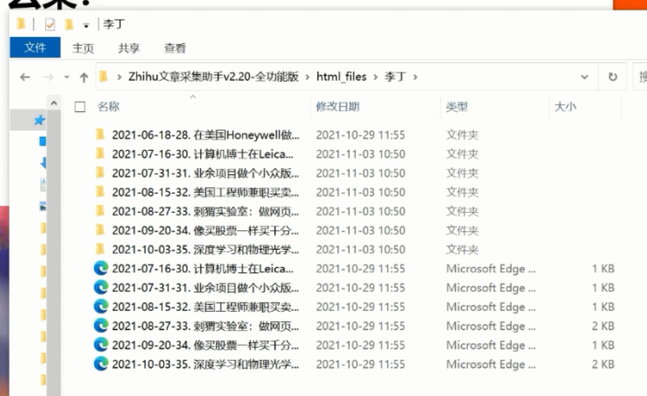The image size is (647, 396).
Task: Toggle the select-all checkbox in header
Action: tap(80, 107)
